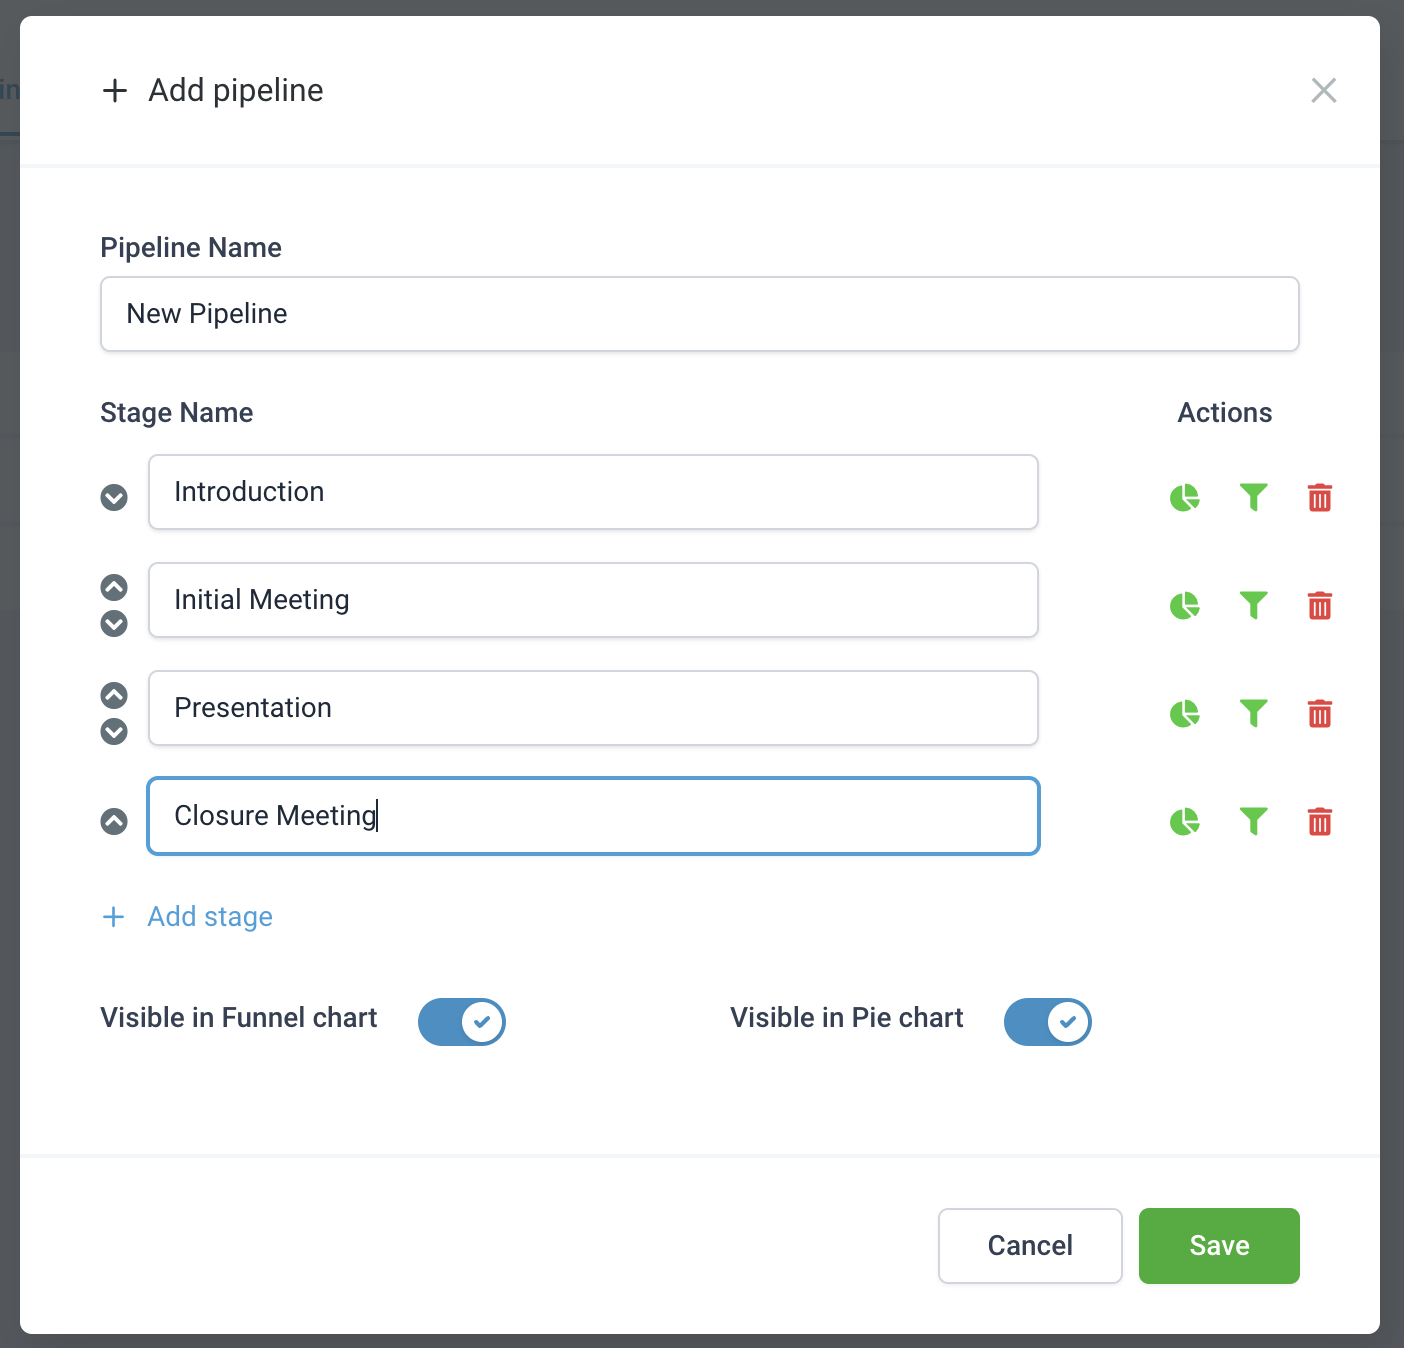Close the Add pipeline dialog
Viewport: 1404px width, 1348px height.
click(x=1324, y=90)
